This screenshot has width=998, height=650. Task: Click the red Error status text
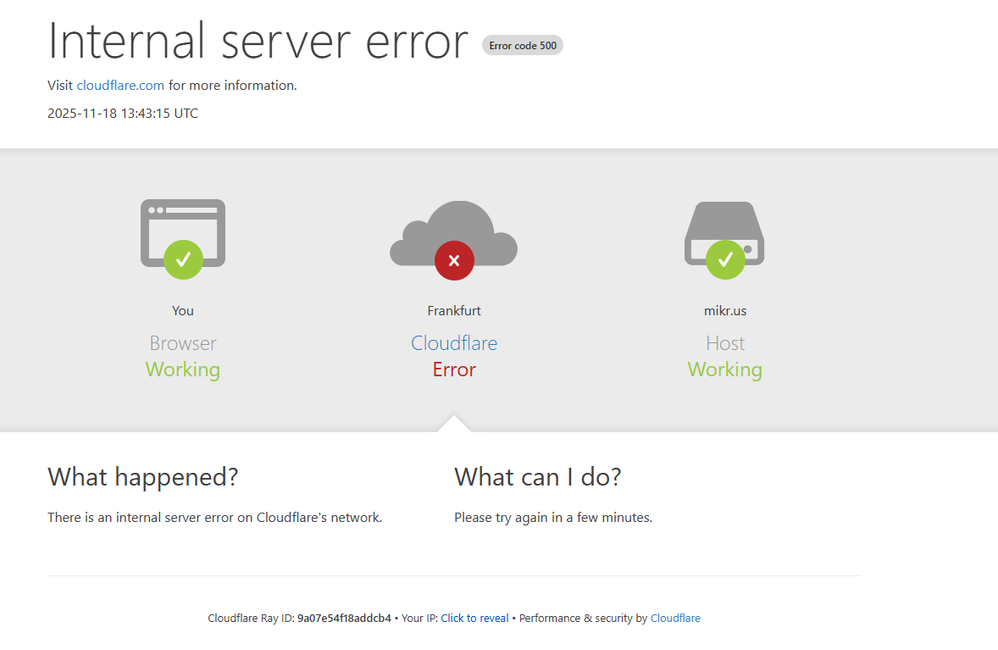coord(454,369)
